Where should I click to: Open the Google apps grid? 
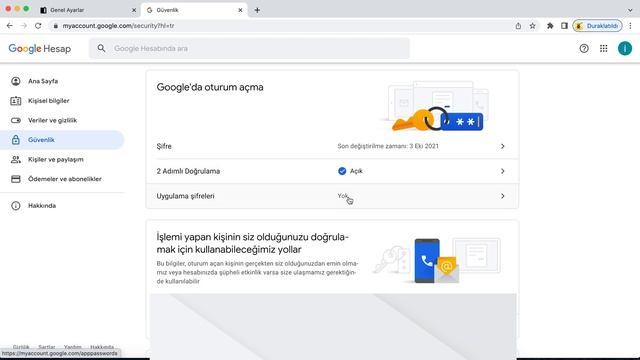click(604, 49)
